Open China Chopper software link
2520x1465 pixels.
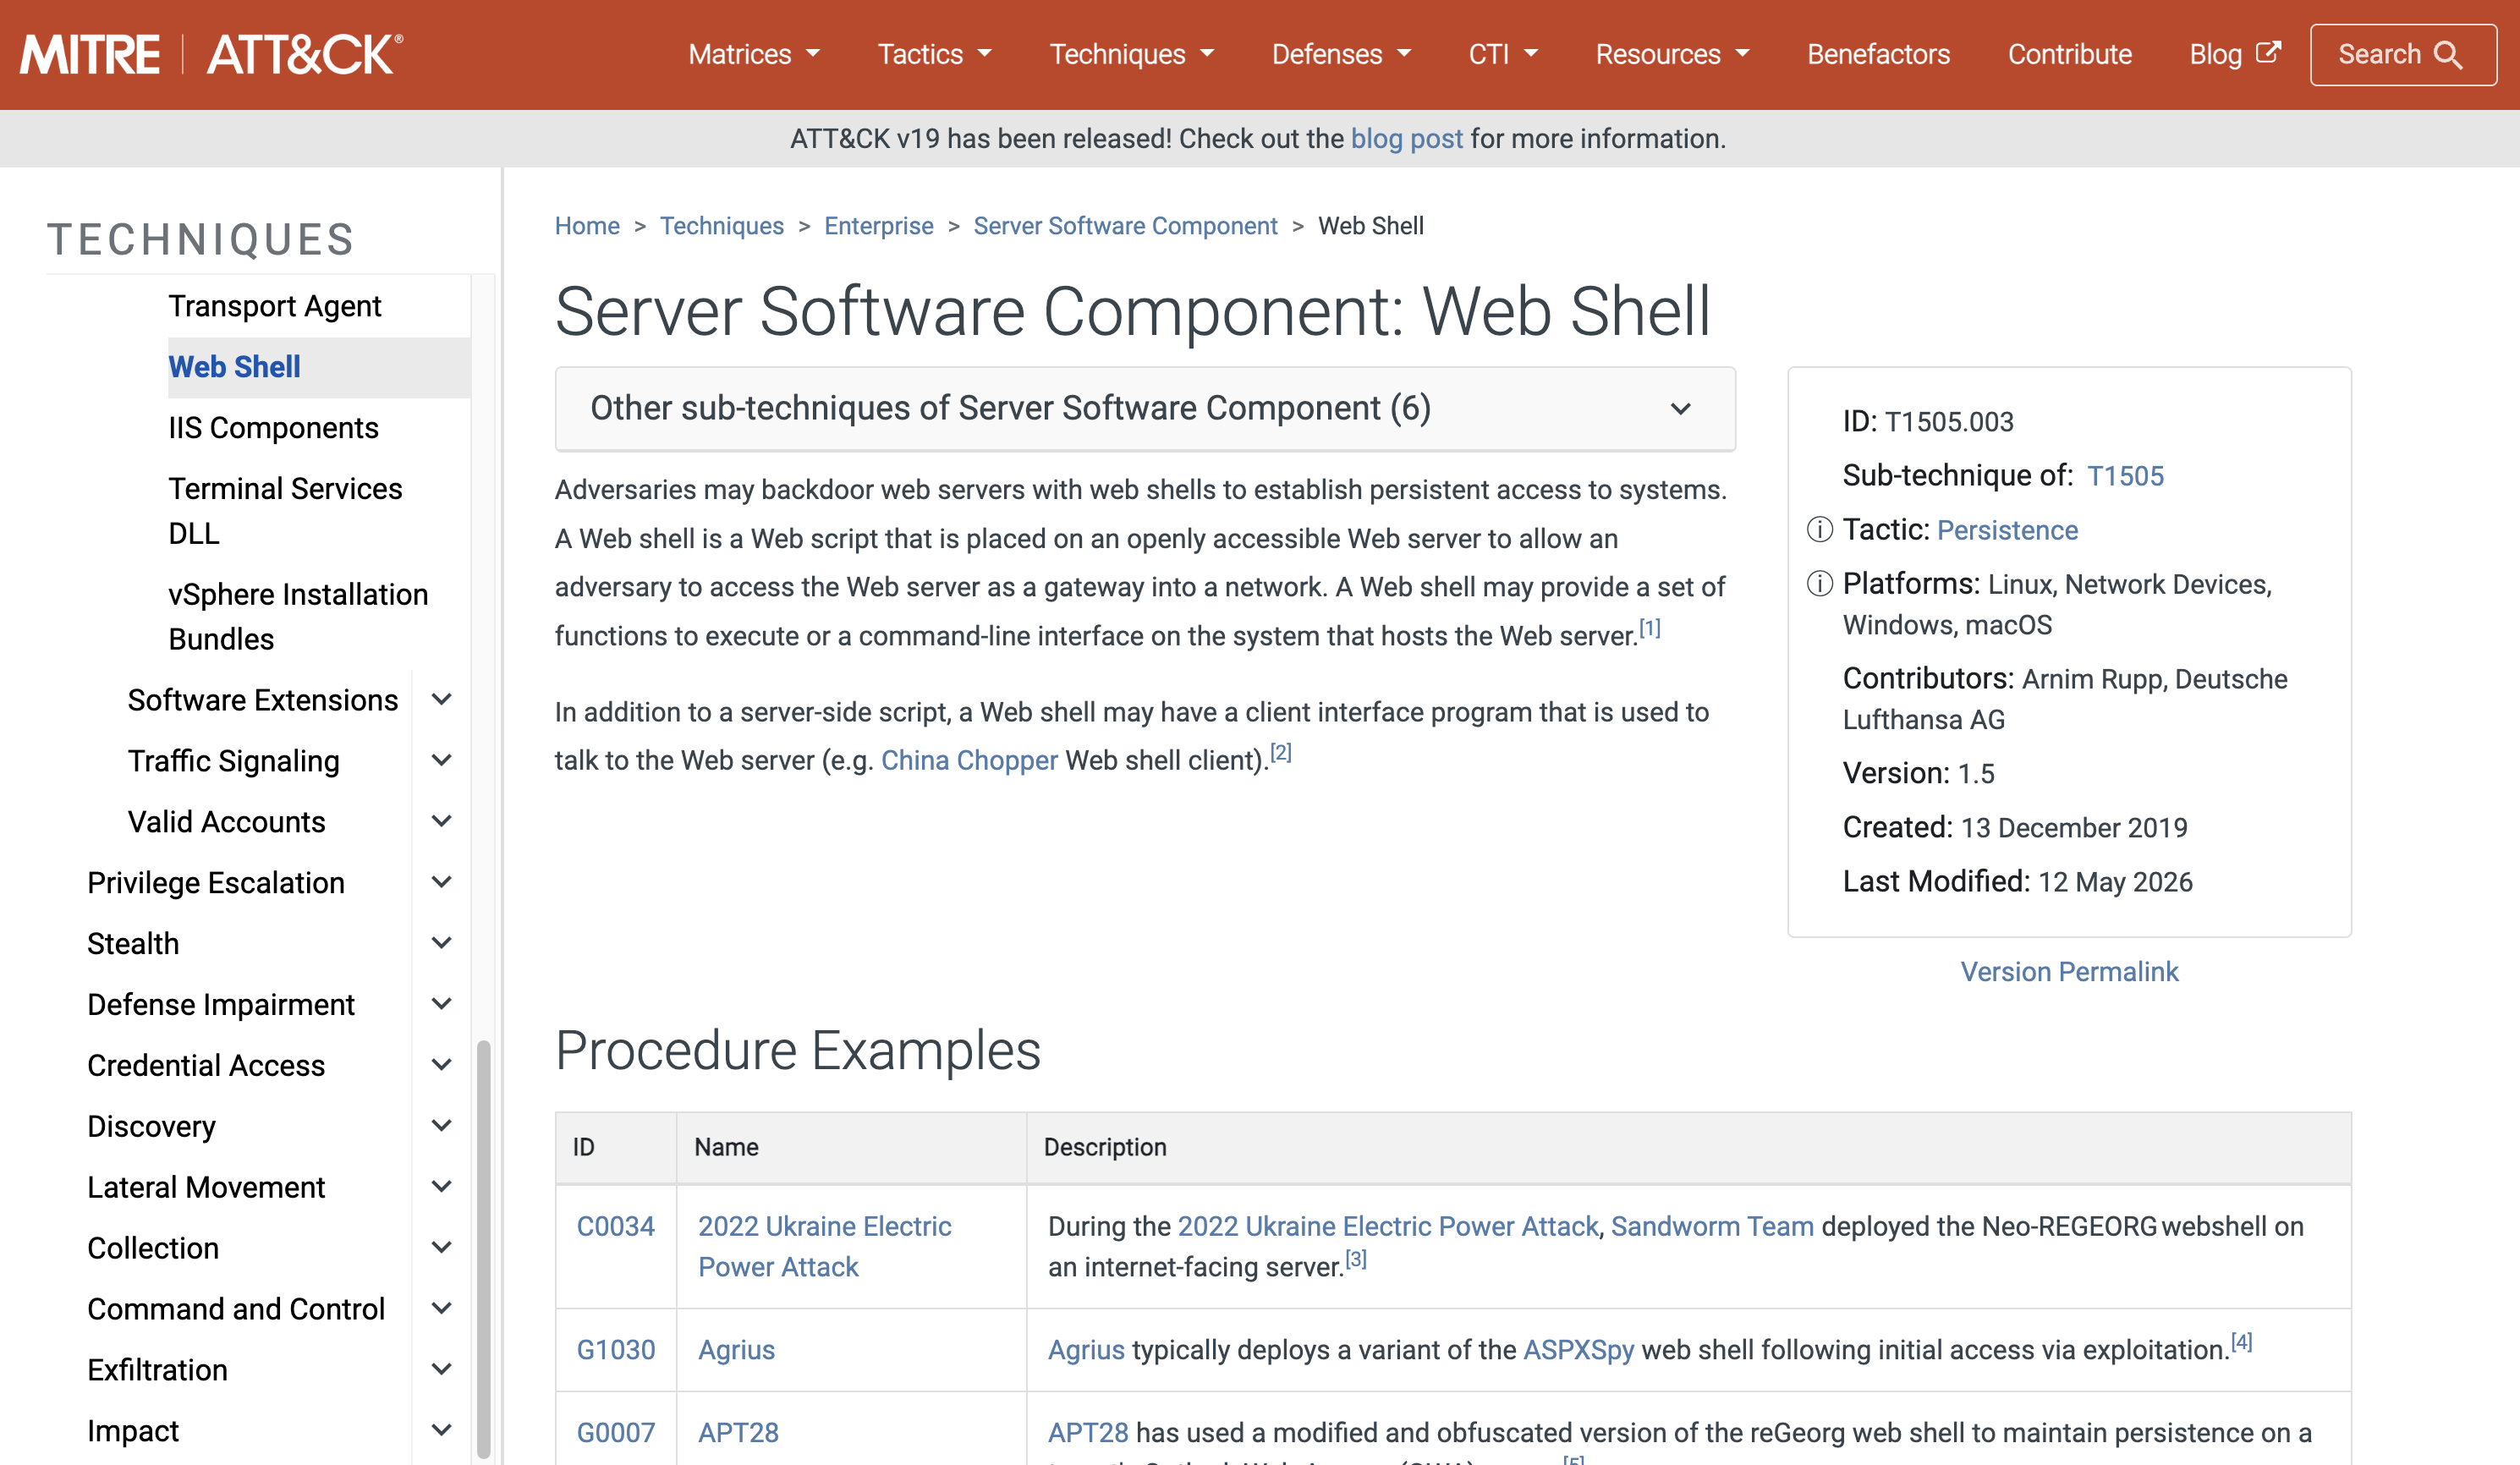tap(969, 760)
